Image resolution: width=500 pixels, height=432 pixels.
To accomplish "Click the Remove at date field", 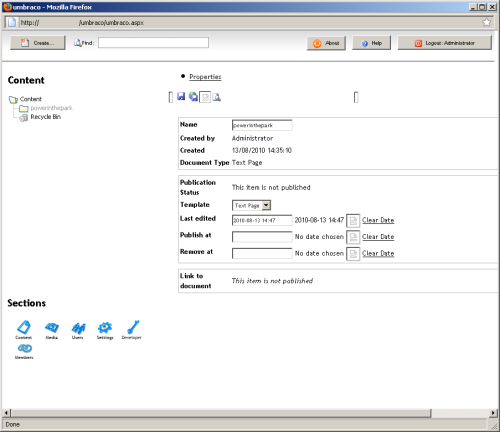I will [x=262, y=253].
